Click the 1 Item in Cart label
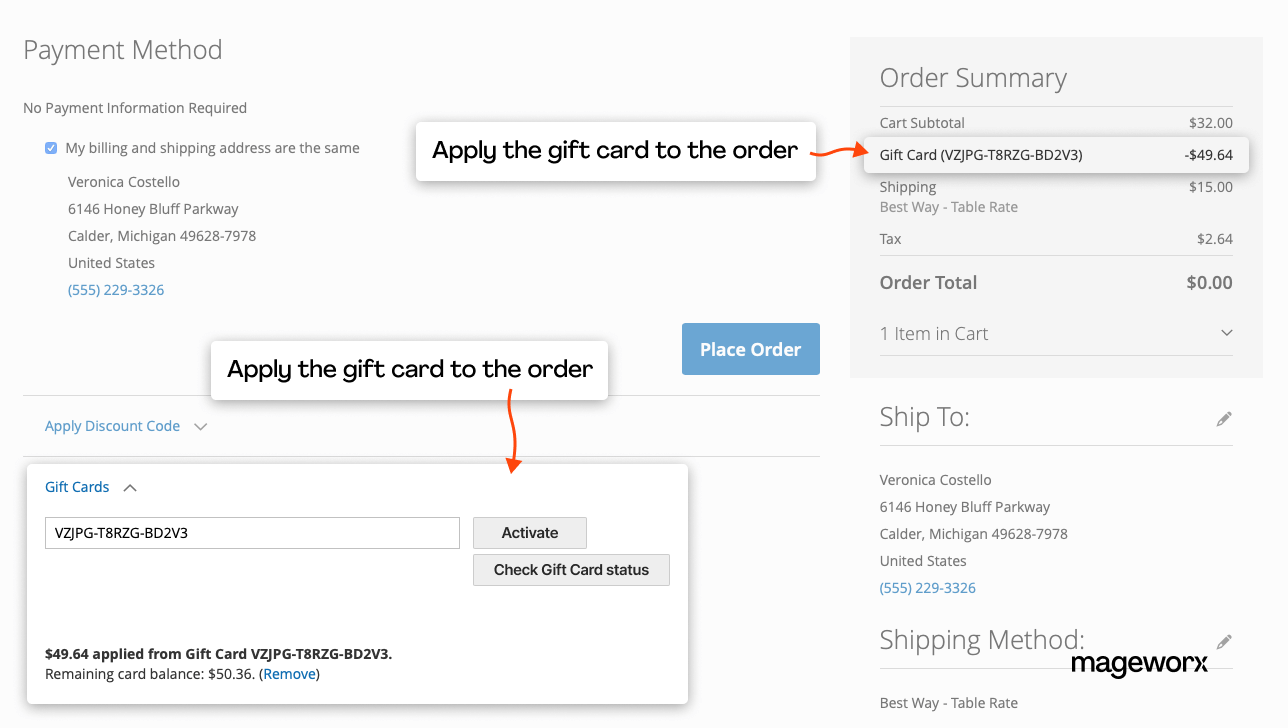Screen dimensions: 1288x728 934,334
